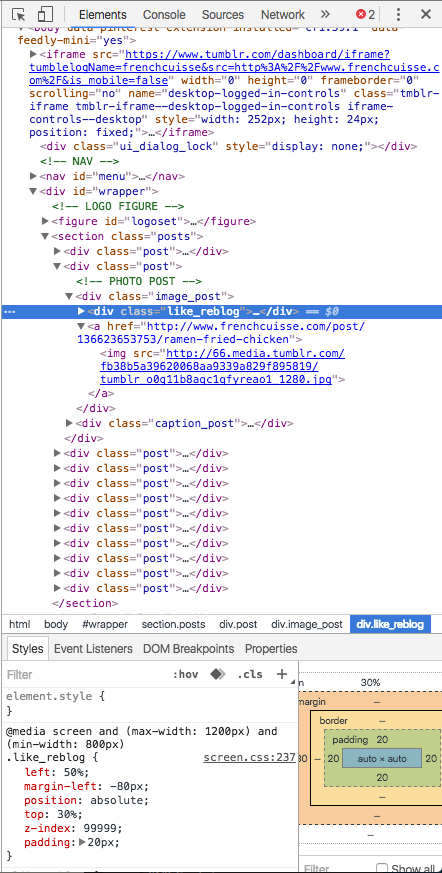Click the Styles Filter input field
Image resolution: width=442 pixels, height=873 pixels.
(84, 675)
